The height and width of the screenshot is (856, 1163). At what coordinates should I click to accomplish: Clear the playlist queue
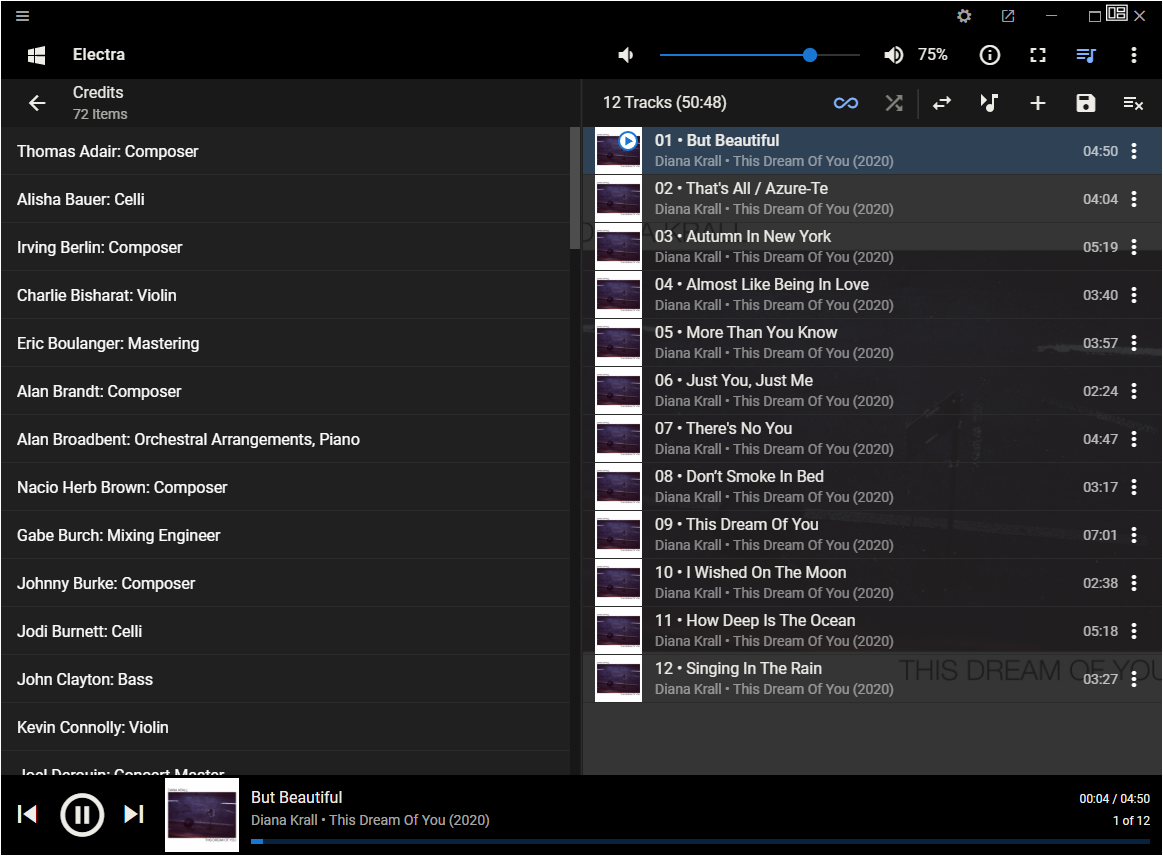(x=1133, y=103)
